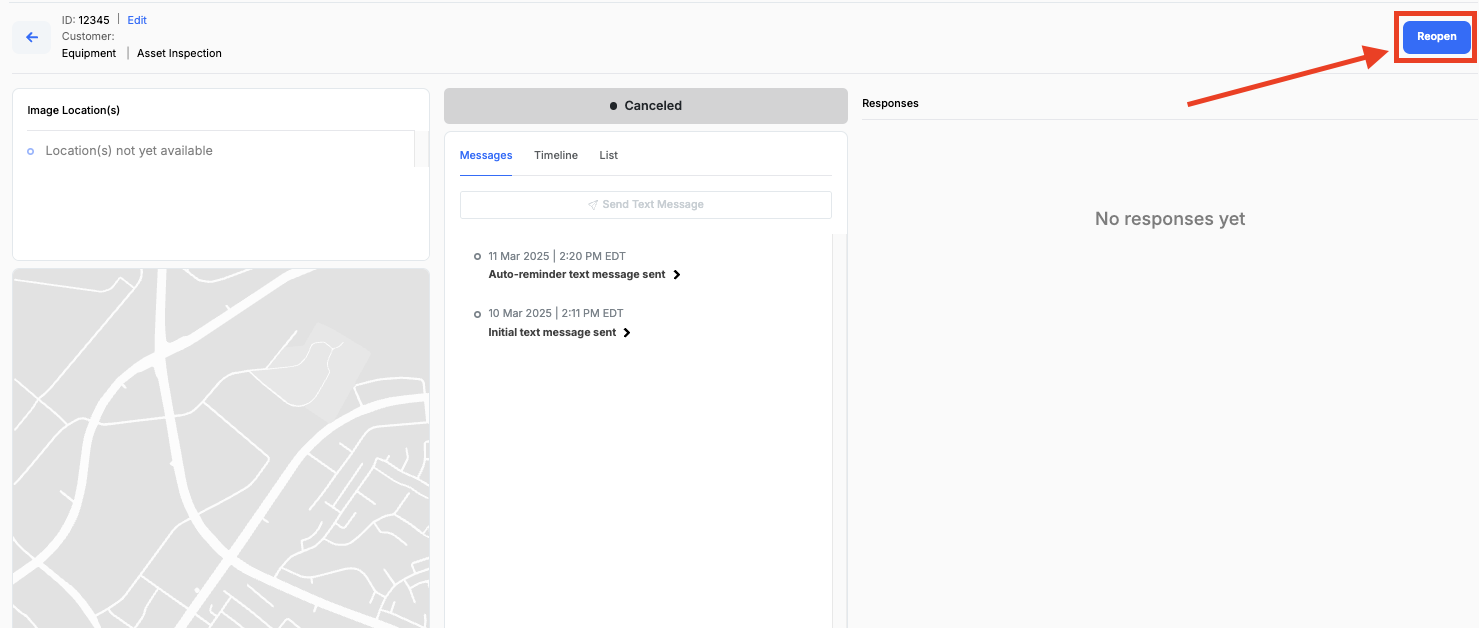This screenshot has width=1479, height=628.
Task: Click the ID 12345 value
Action: pyautogui.click(x=94, y=20)
